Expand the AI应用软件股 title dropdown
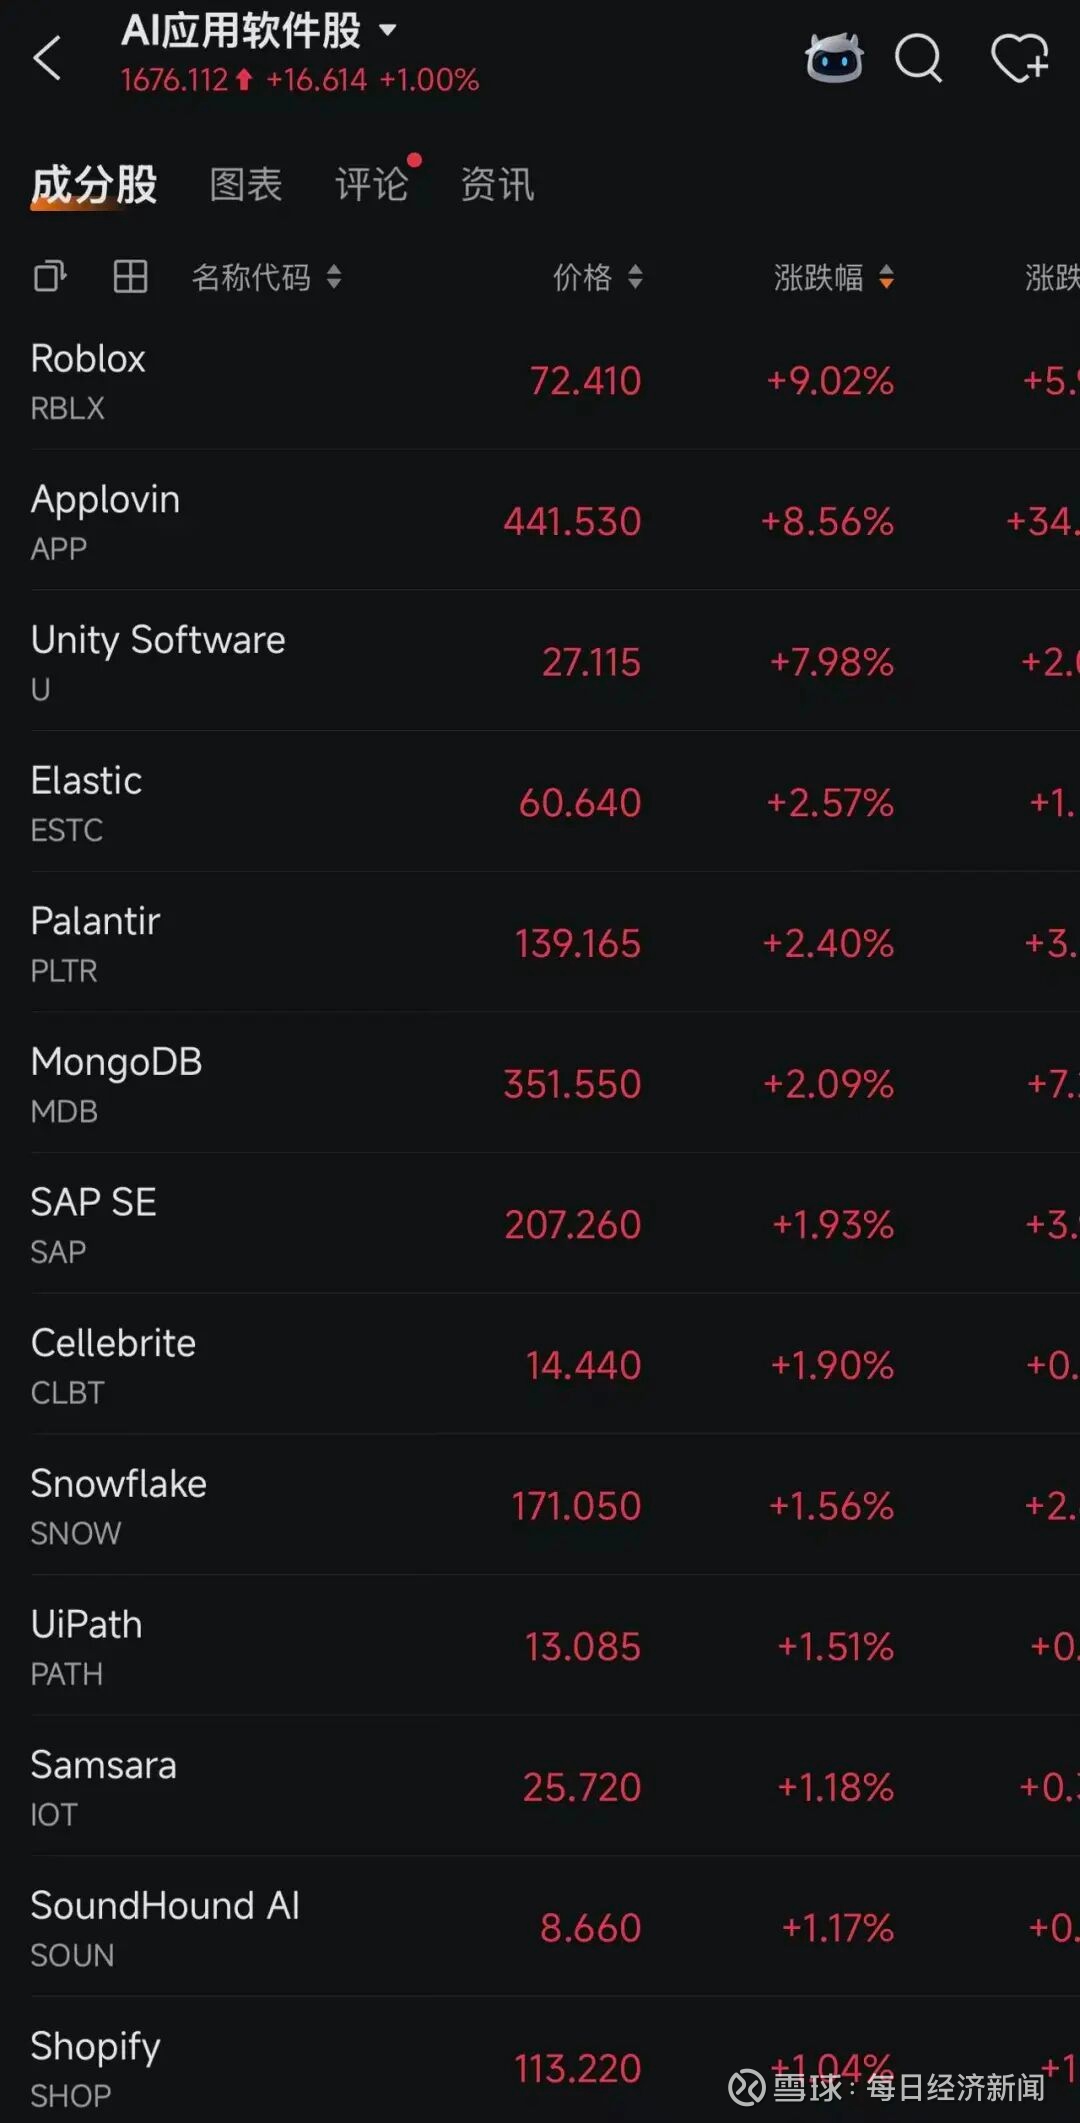 (387, 31)
